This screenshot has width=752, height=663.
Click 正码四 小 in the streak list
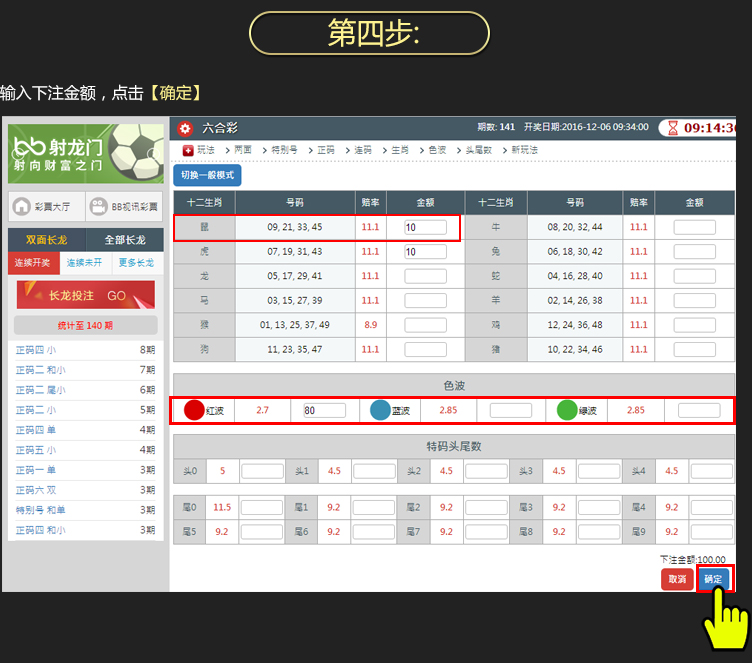pyautogui.click(x=36, y=350)
